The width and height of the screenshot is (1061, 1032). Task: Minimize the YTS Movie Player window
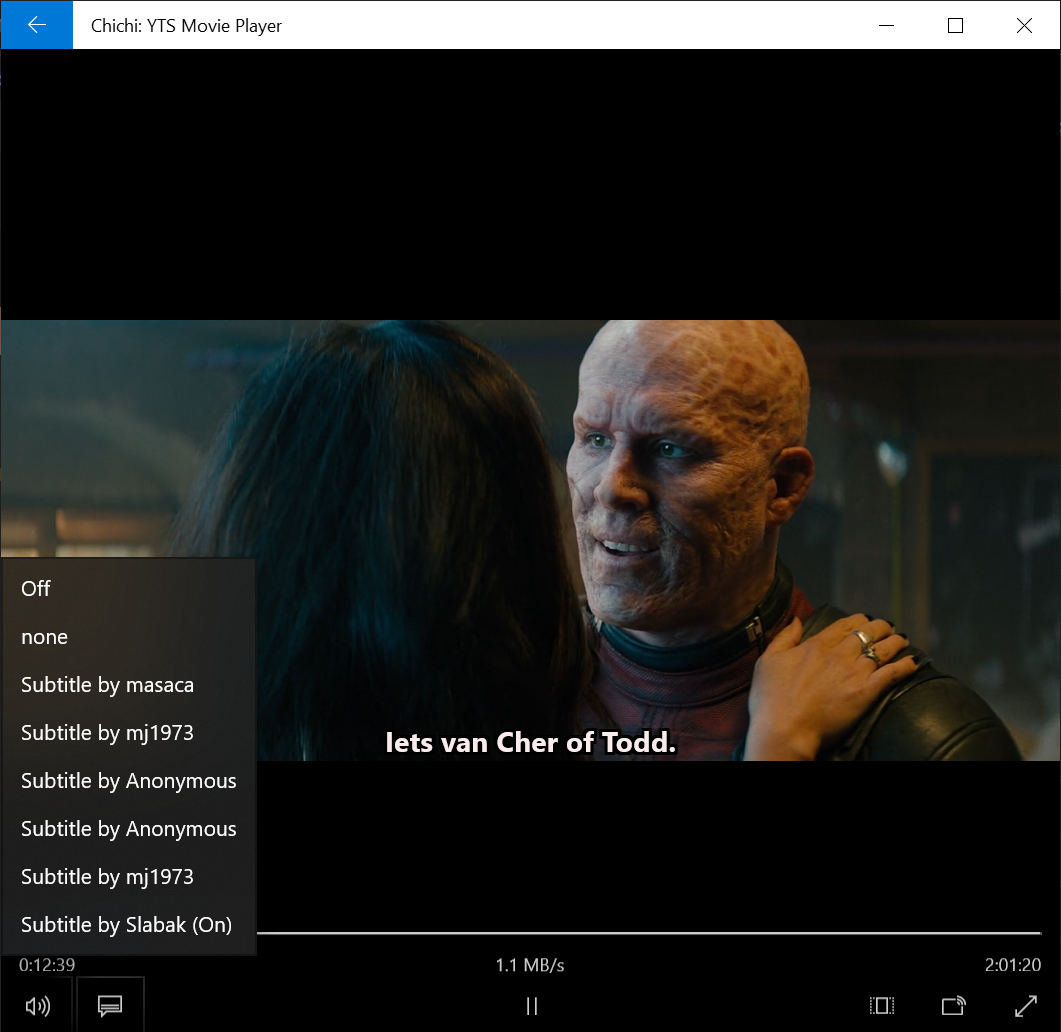(x=886, y=25)
